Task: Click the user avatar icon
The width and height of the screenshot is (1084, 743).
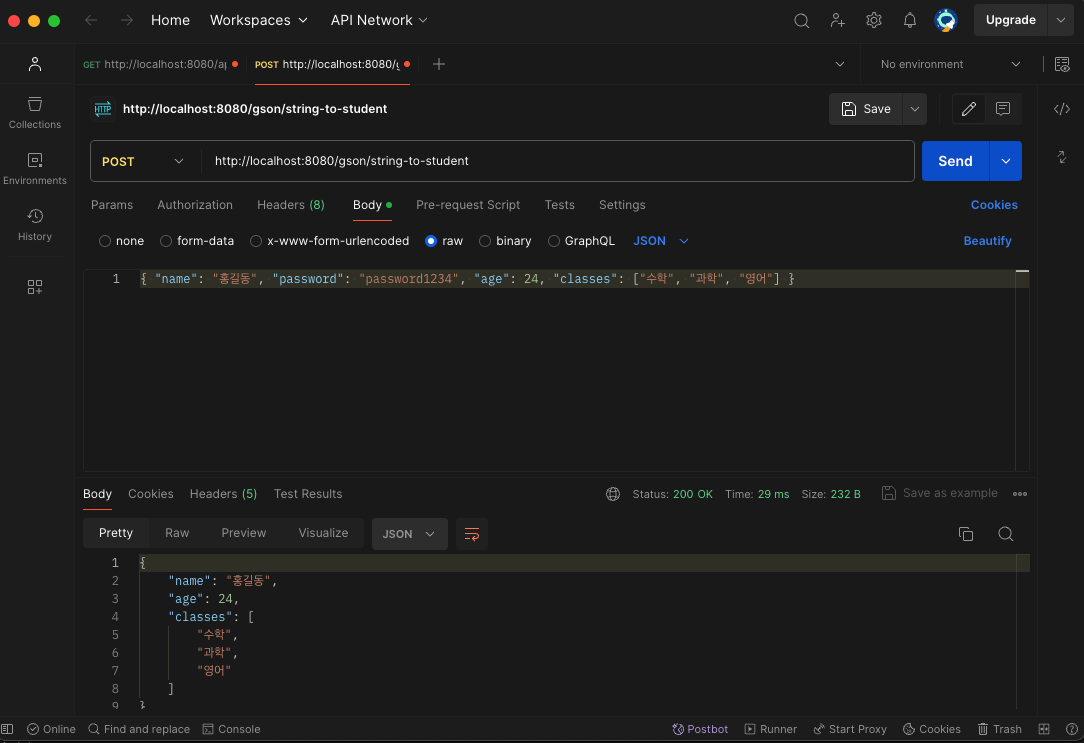Action: tap(946, 21)
